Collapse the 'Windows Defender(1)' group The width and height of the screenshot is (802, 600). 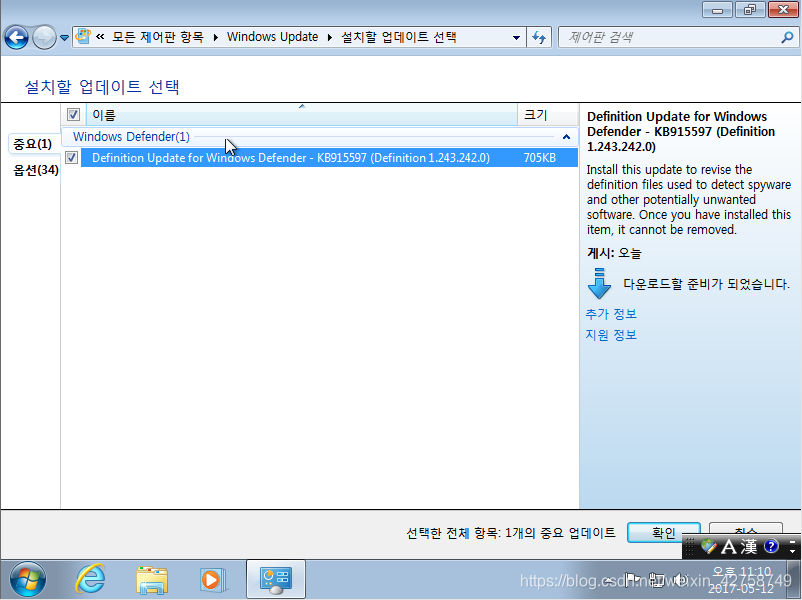(x=566, y=137)
